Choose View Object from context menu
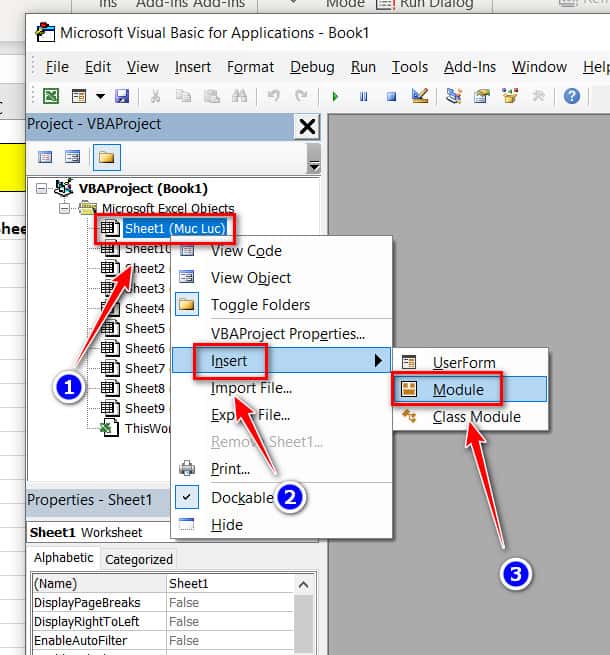Viewport: 610px width, 655px height. [281, 278]
